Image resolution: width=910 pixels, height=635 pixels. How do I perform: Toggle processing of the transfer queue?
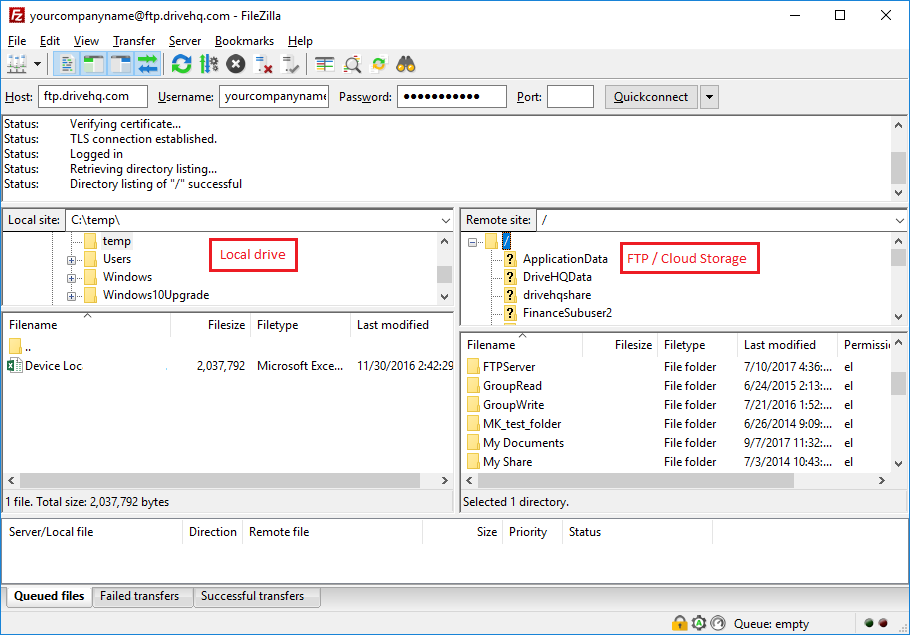pos(209,64)
